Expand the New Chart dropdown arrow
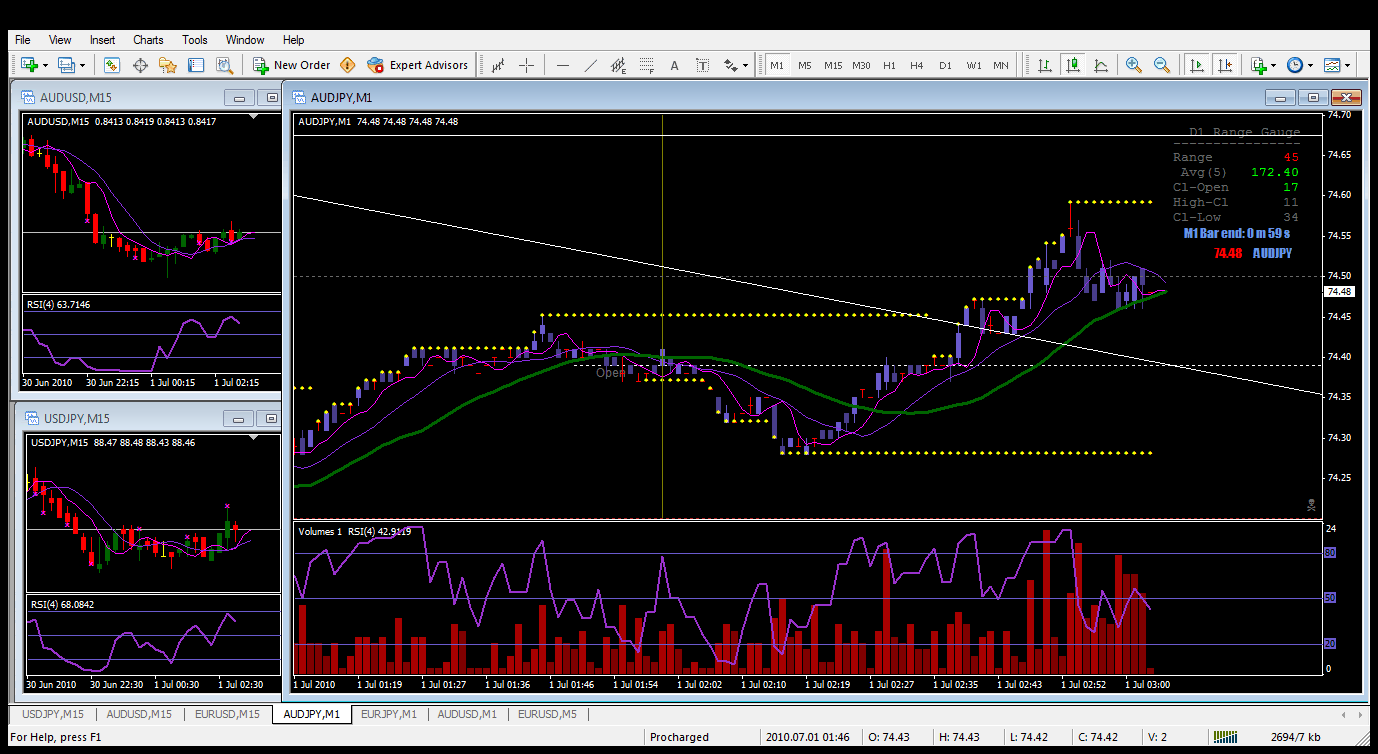 pos(46,66)
